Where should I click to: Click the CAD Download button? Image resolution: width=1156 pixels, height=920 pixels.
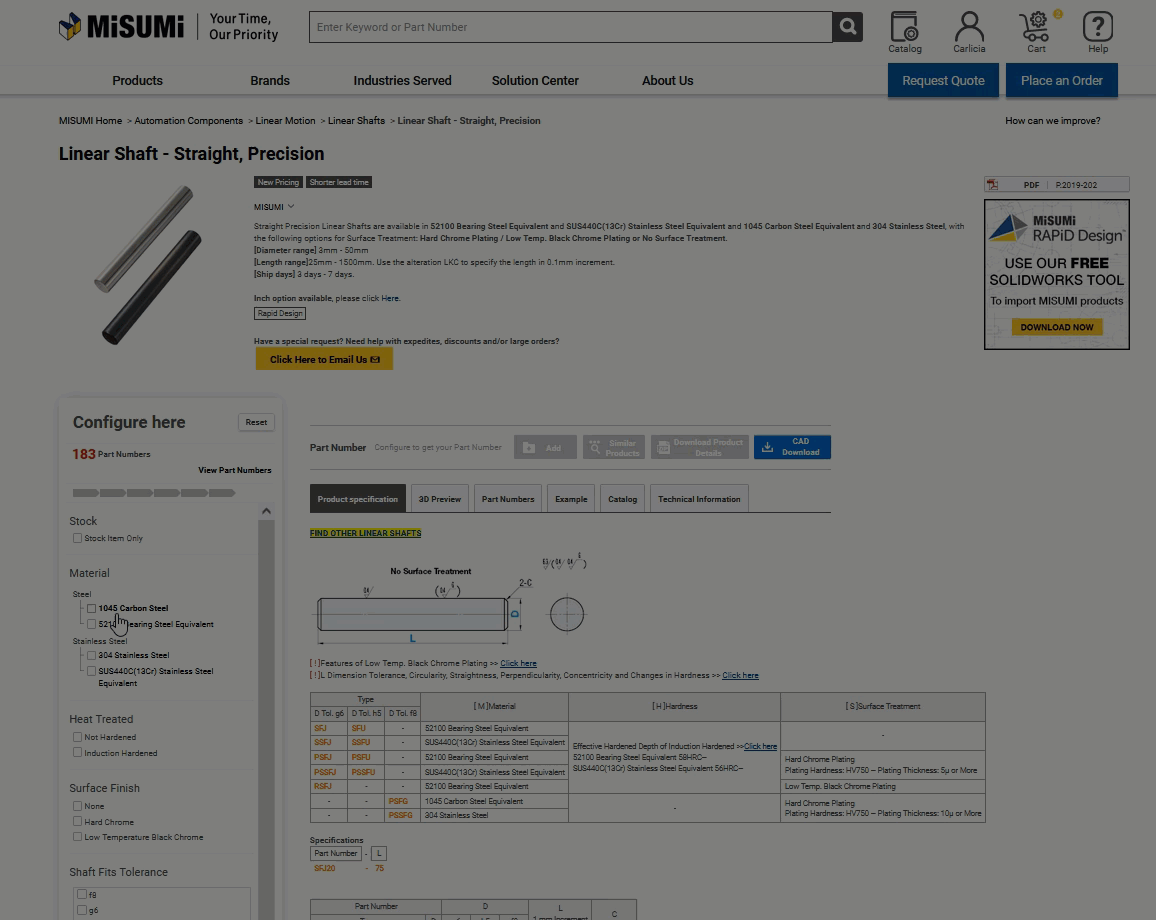point(792,447)
